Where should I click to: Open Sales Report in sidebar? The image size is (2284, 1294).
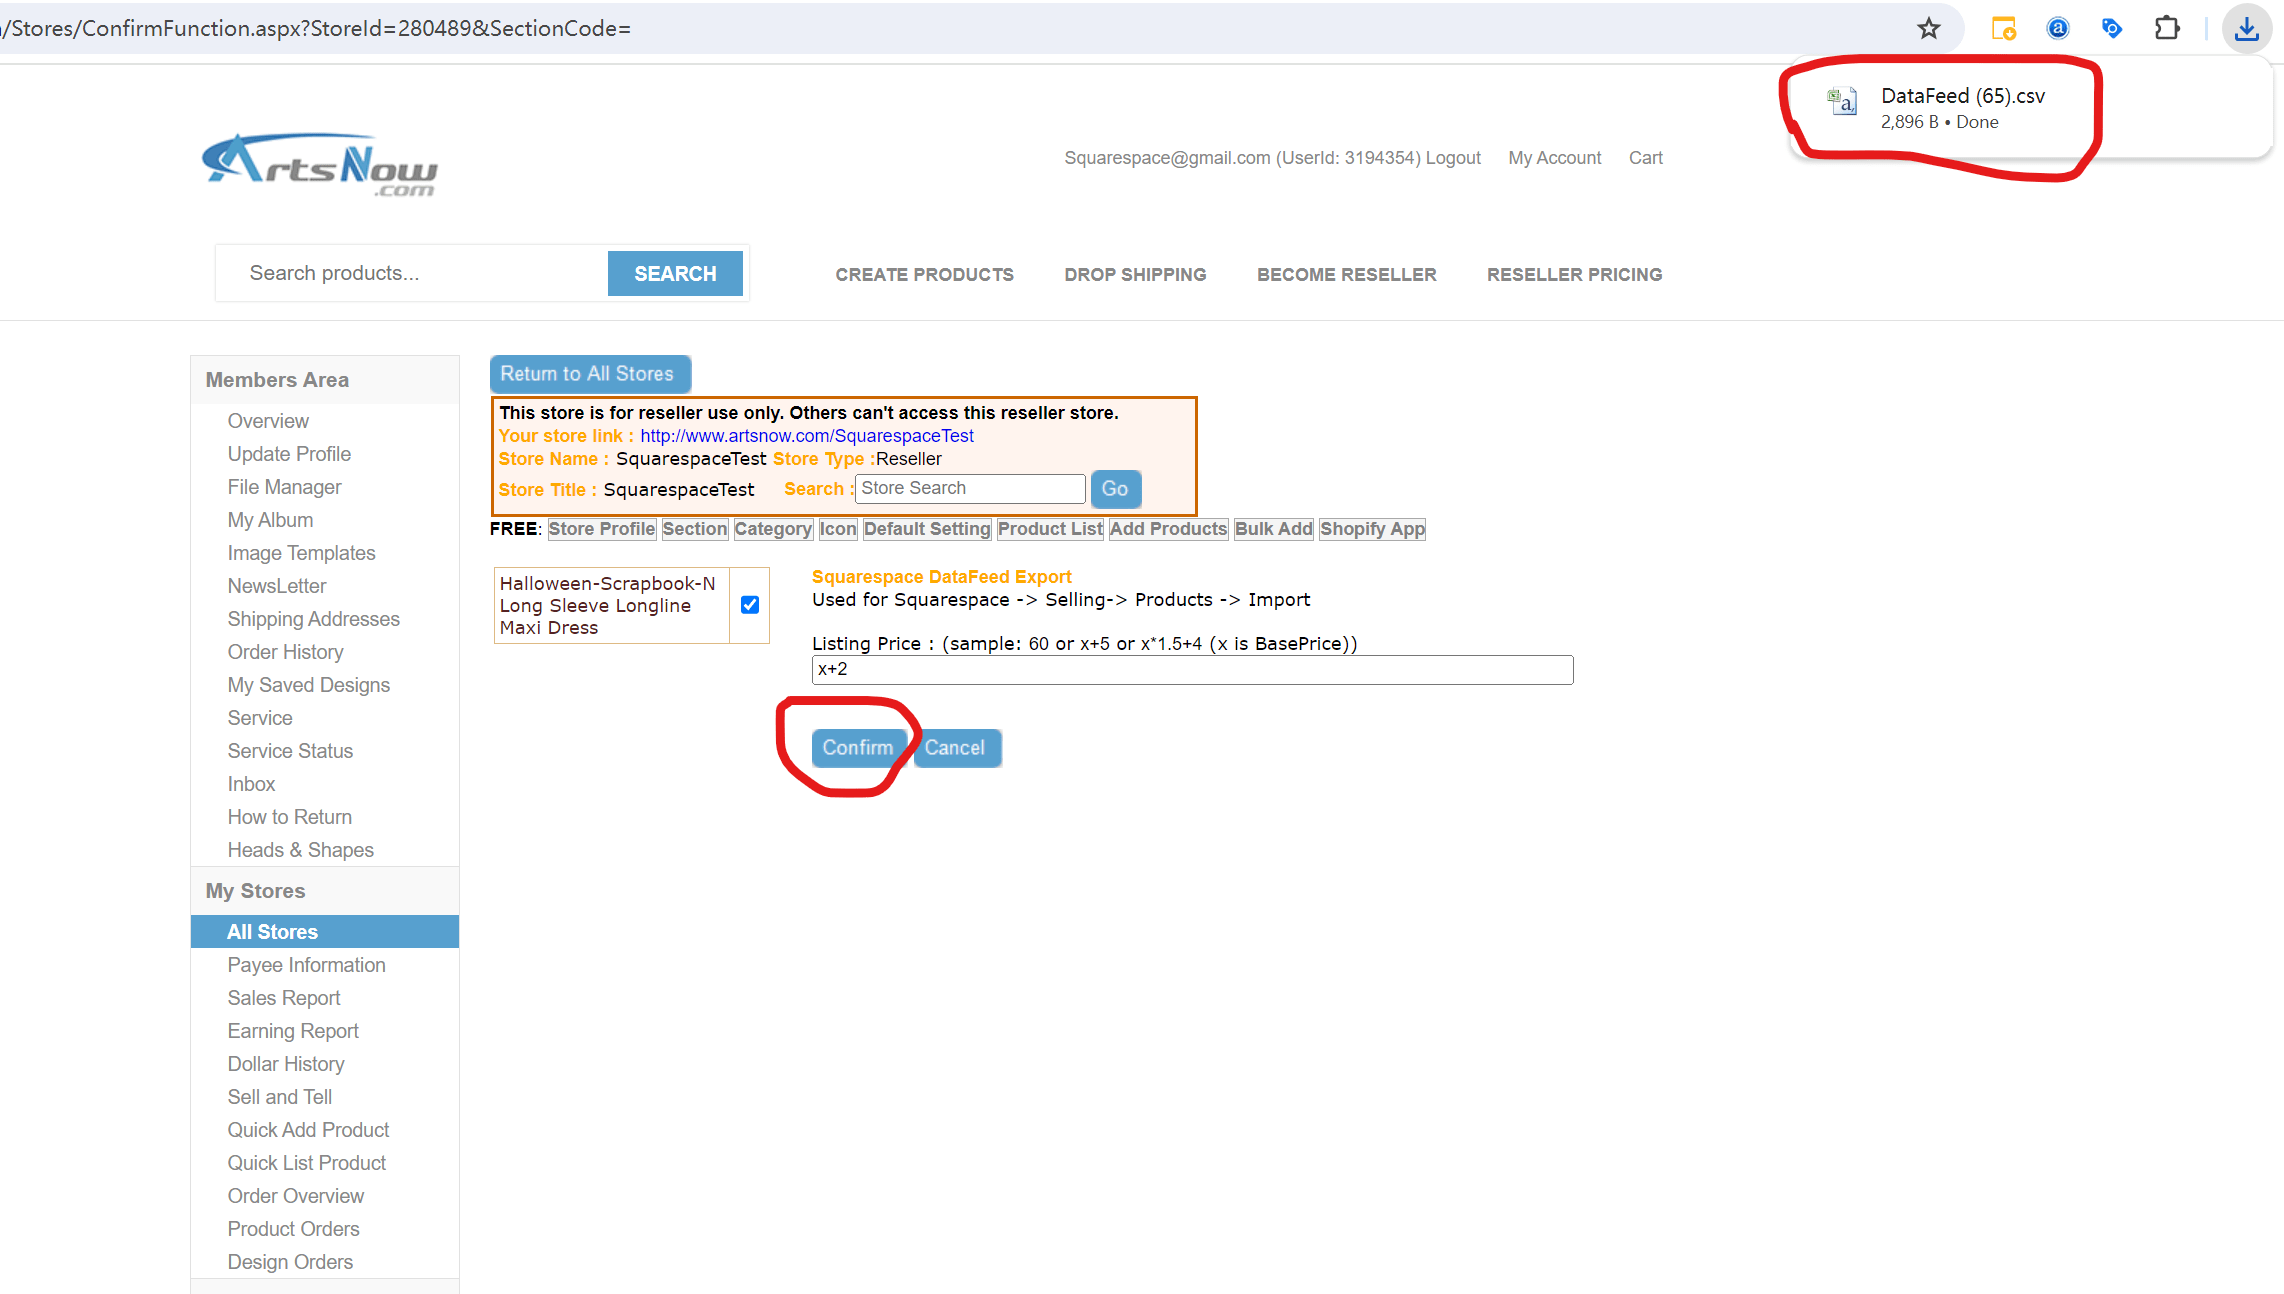tap(284, 998)
